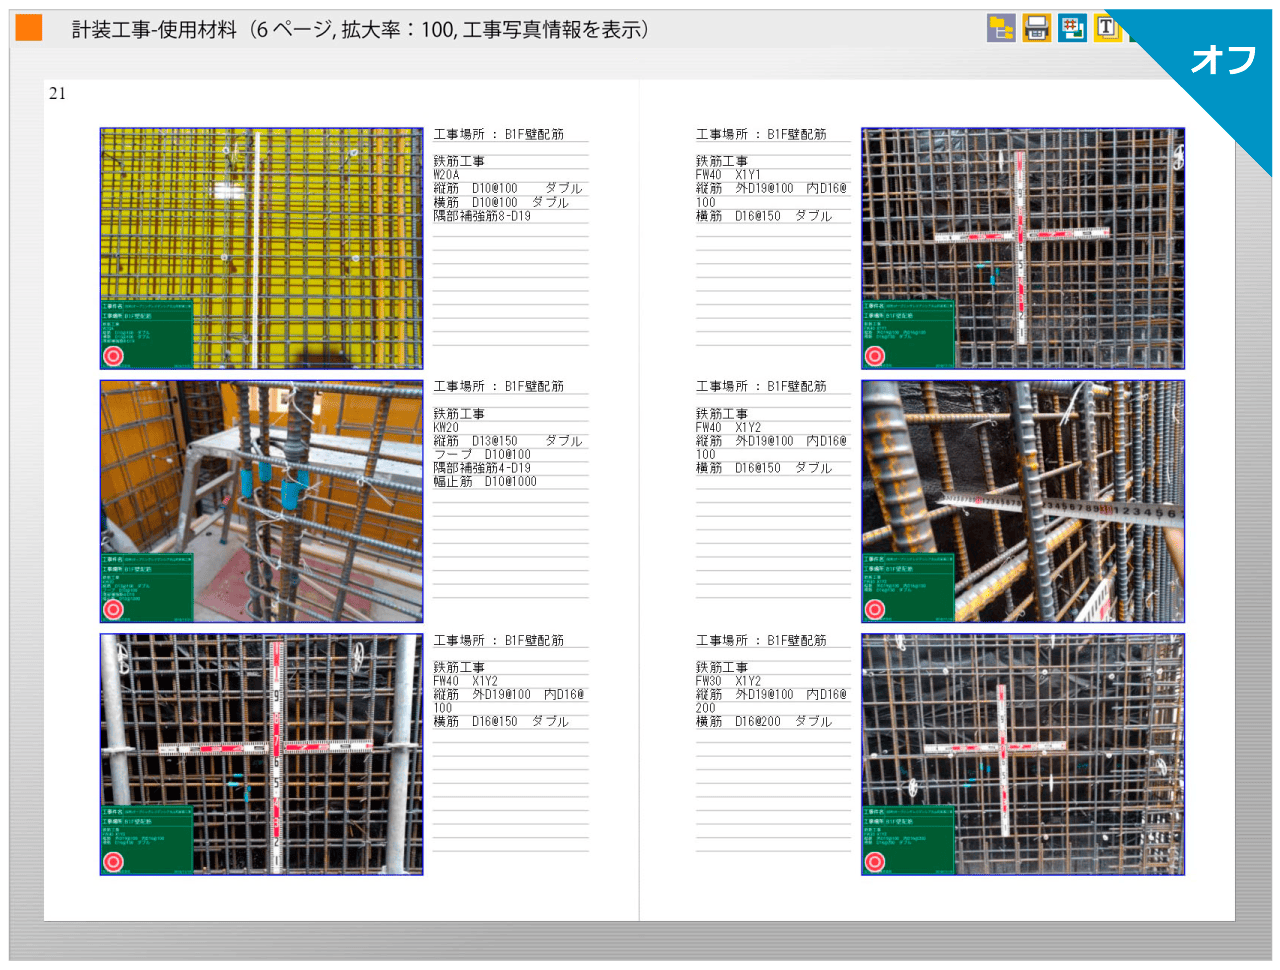Click the 'W20A' text line
The image size is (1280, 970).
[x=447, y=175]
